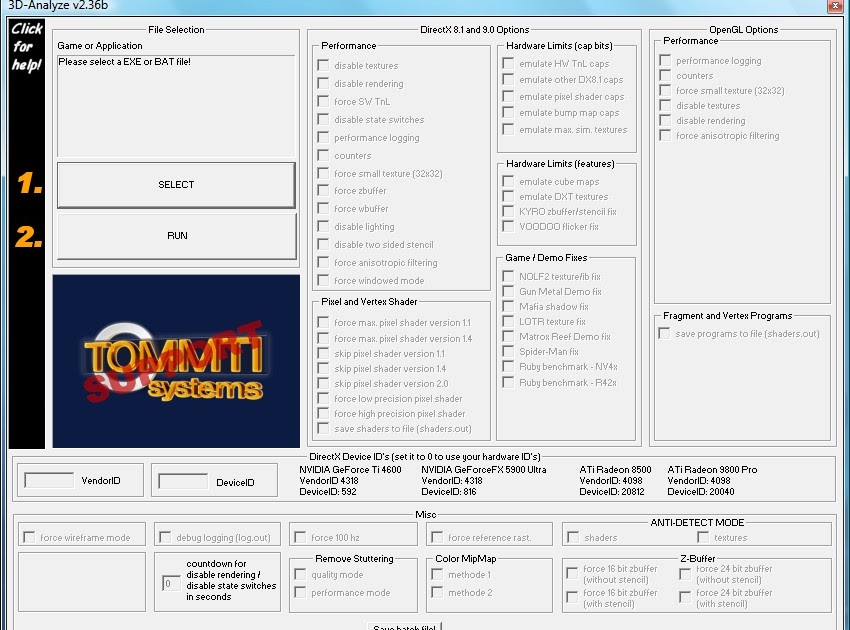Toggle 'Mafia shadow fix'
This screenshot has height=630, width=850.
coord(508,306)
